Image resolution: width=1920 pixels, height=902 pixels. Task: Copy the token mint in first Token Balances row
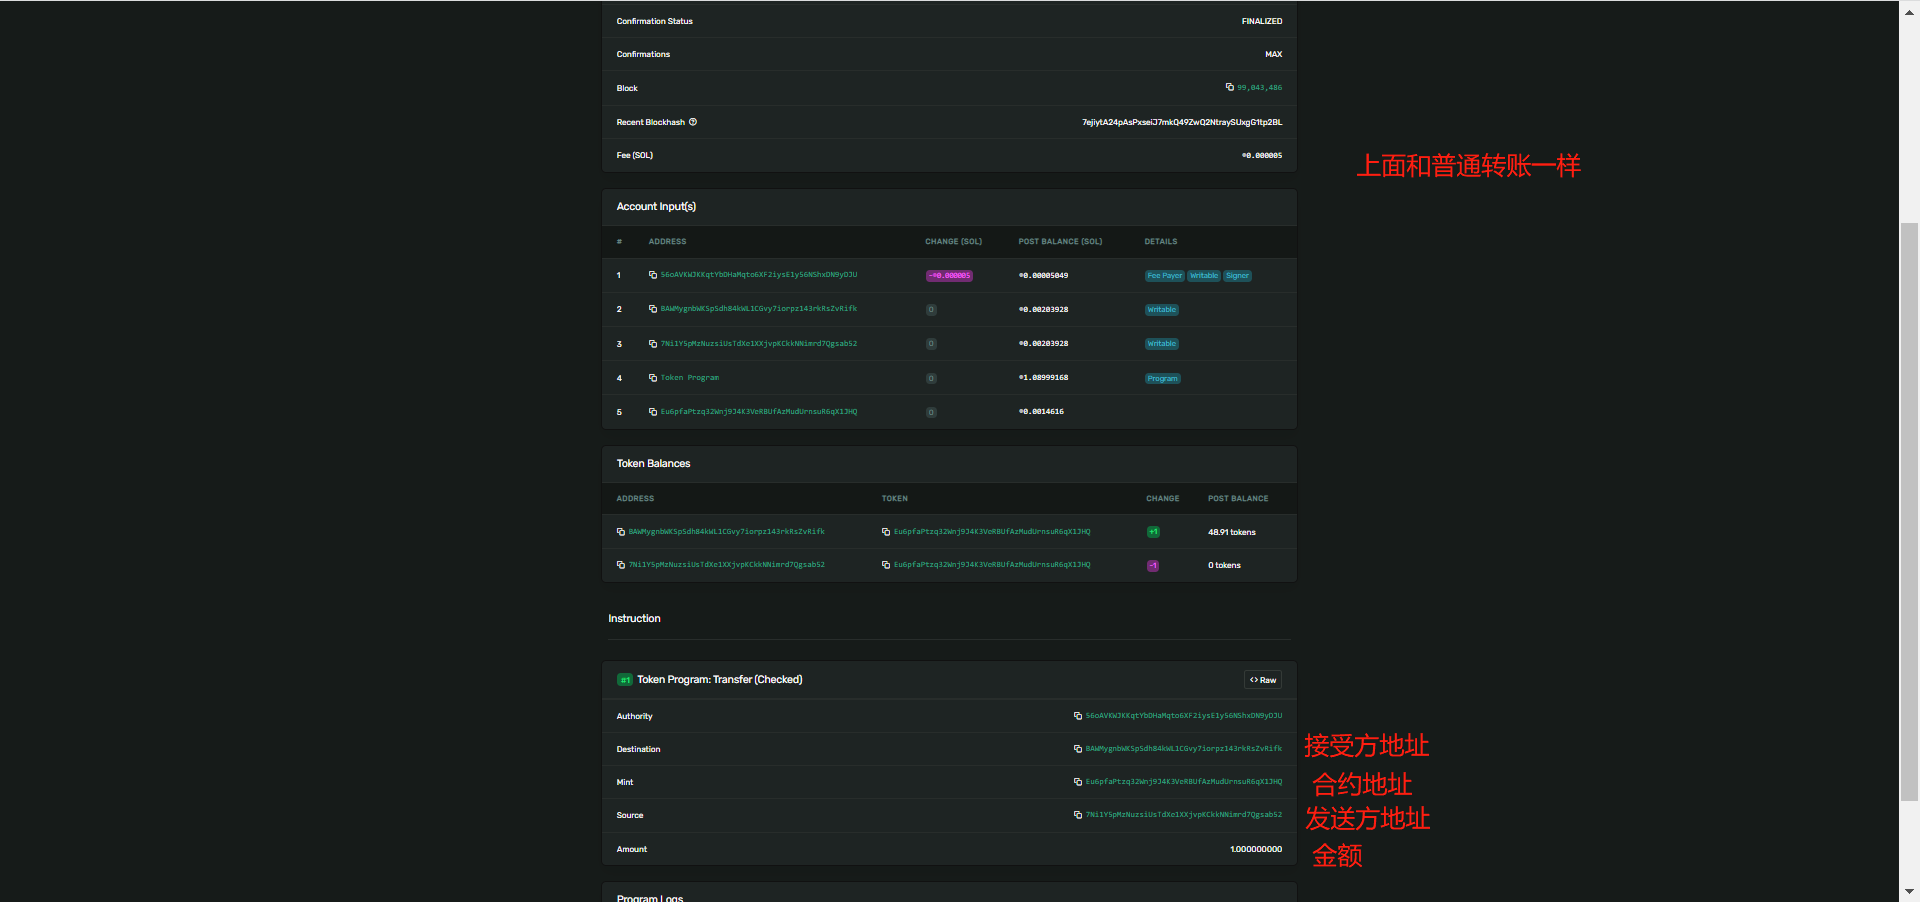point(886,532)
